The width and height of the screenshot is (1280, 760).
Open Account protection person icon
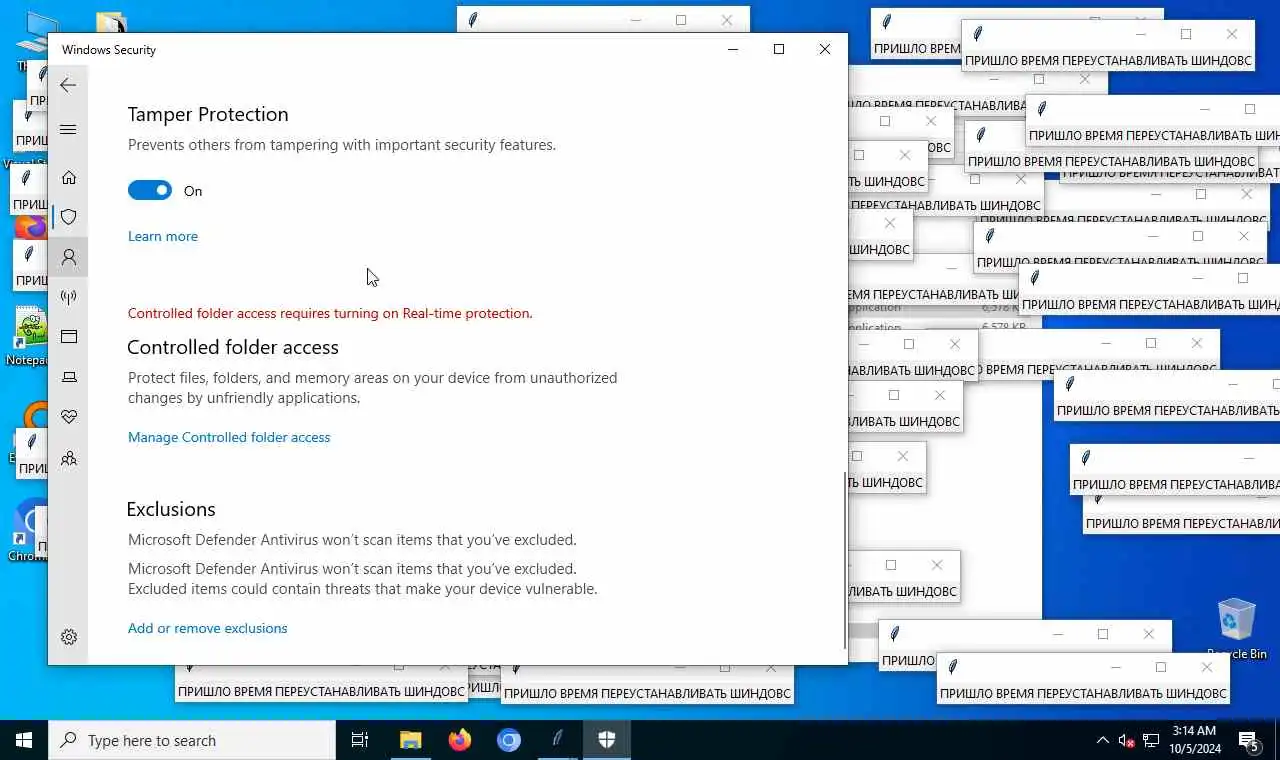point(69,257)
